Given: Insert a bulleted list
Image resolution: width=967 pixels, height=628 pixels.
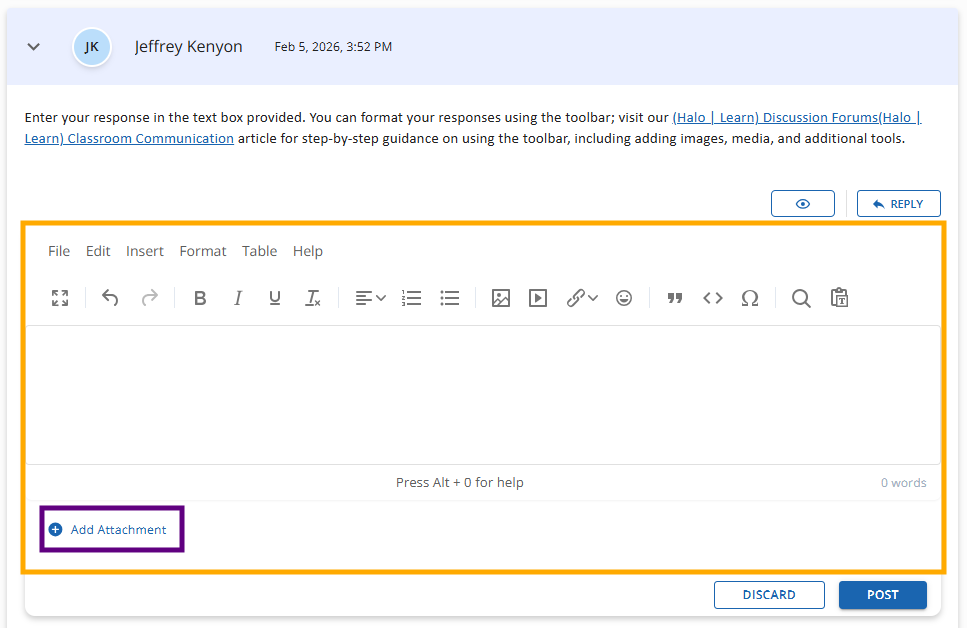Looking at the screenshot, I should pyautogui.click(x=449, y=298).
